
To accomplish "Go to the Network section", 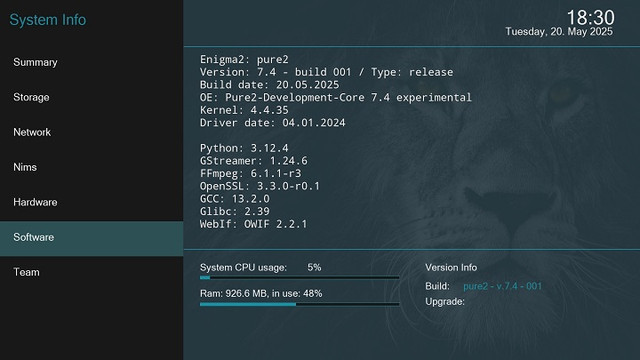I will click(91, 132).
